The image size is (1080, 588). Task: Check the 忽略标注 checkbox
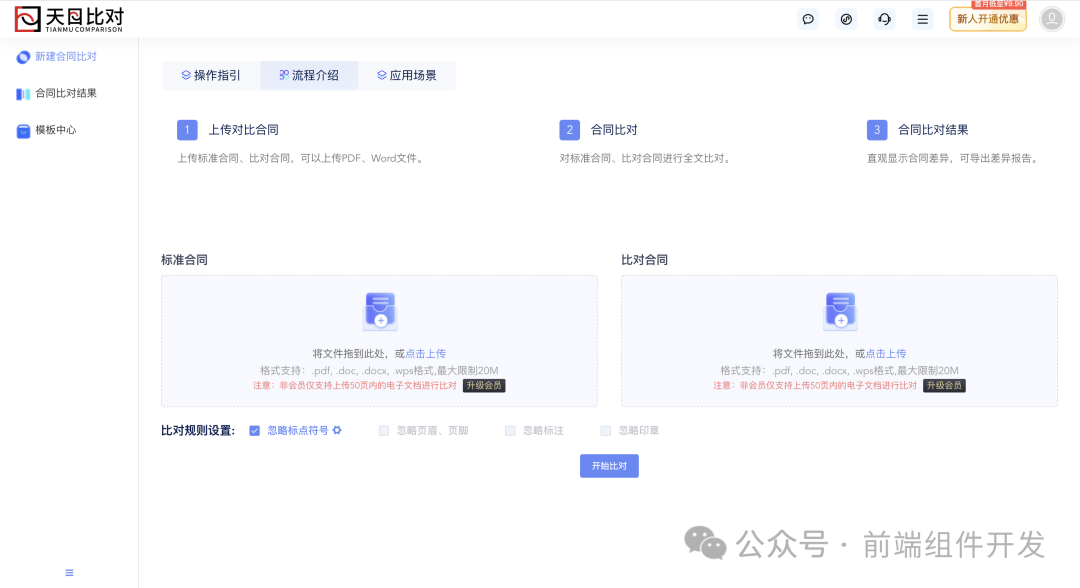[x=510, y=430]
